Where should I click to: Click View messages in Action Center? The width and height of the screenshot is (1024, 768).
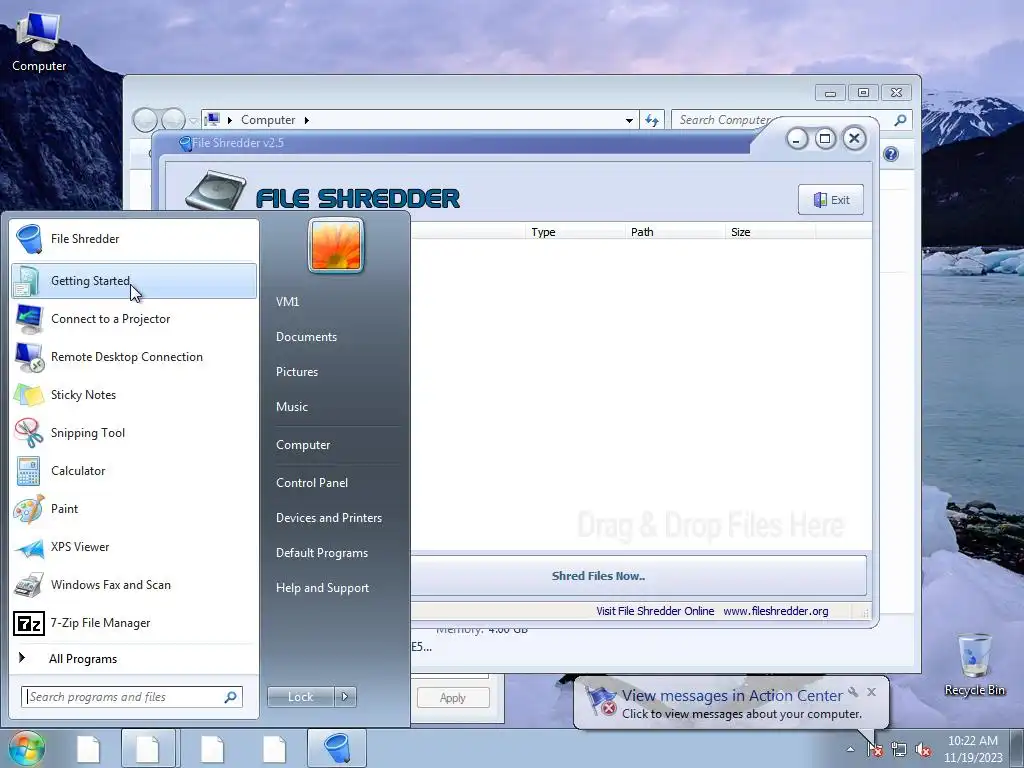point(732,696)
